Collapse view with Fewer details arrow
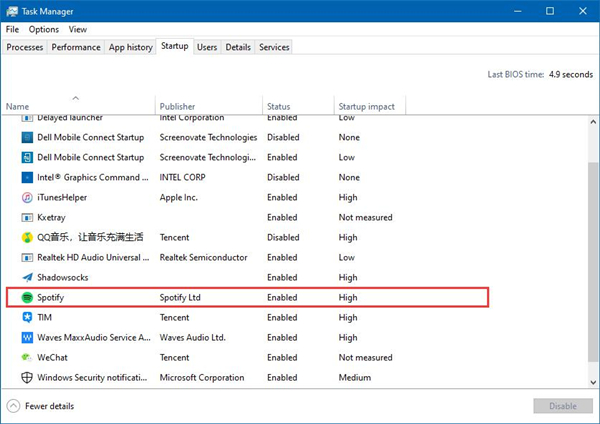 point(13,406)
